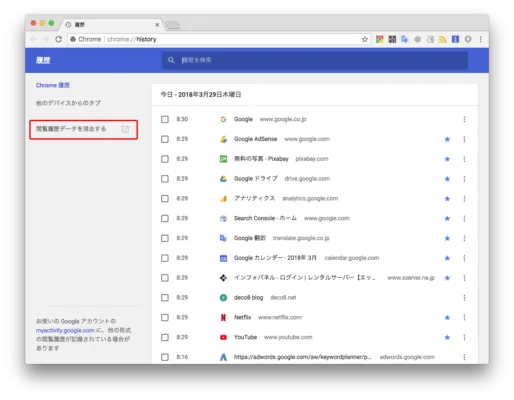
Task: Open the adwords keywordplanner history entry
Action: pos(302,357)
